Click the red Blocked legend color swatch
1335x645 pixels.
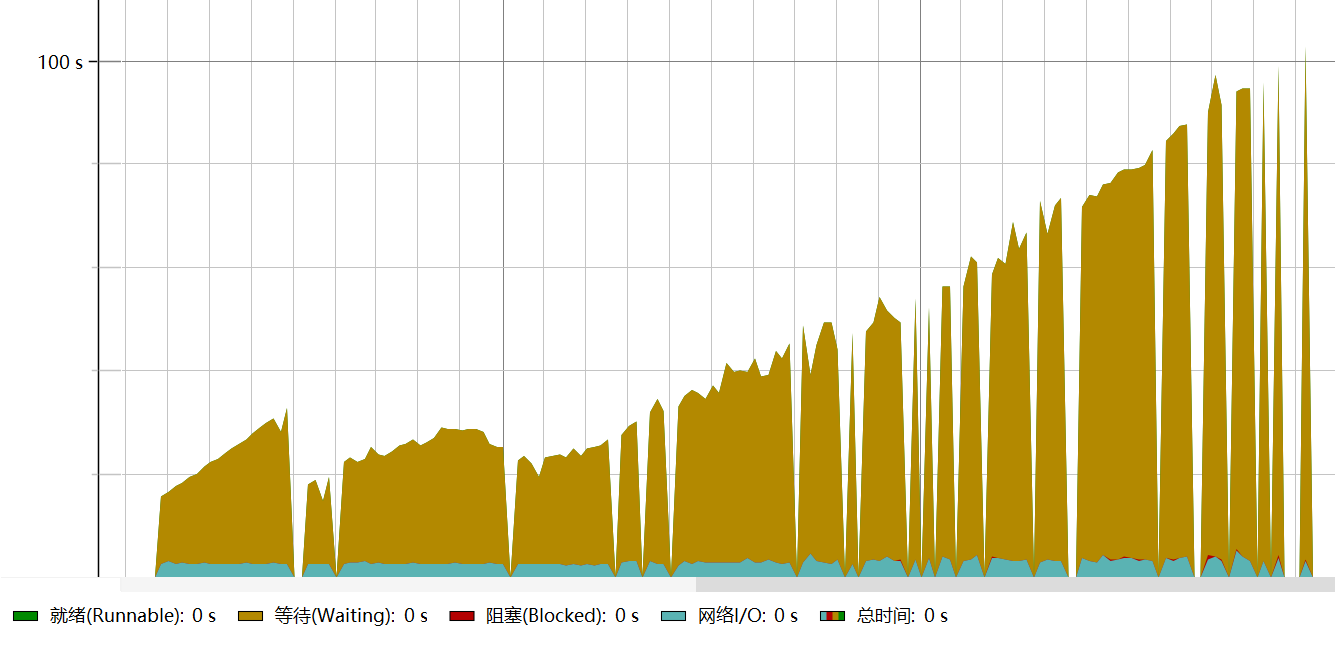[461, 616]
